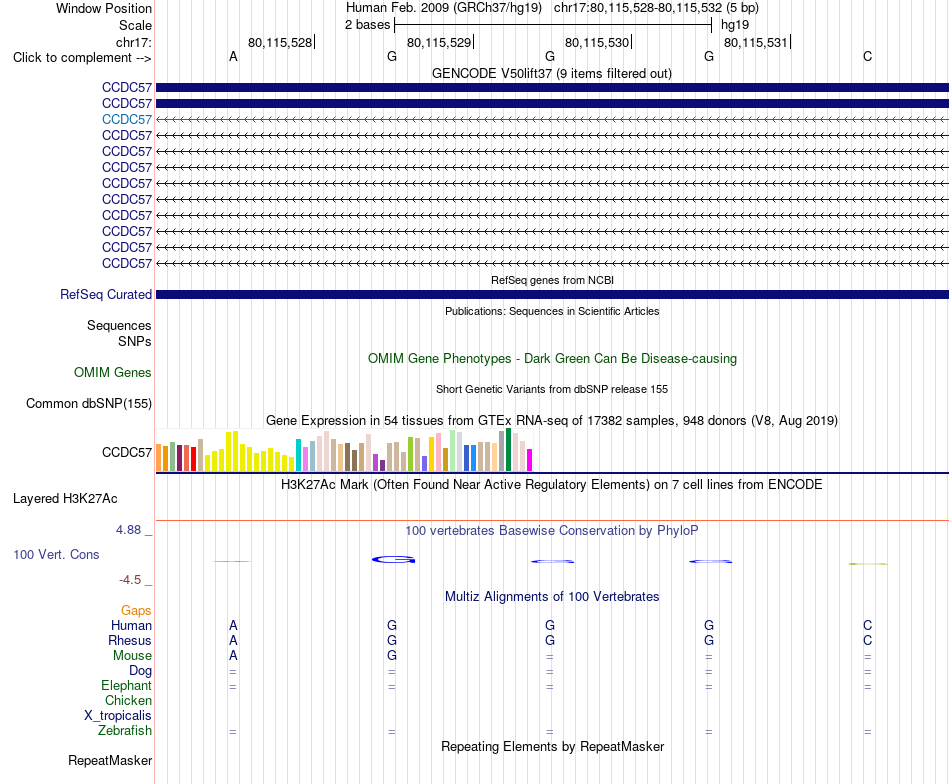Click the light-blue CCDC57 transcript label

[x=127, y=119]
